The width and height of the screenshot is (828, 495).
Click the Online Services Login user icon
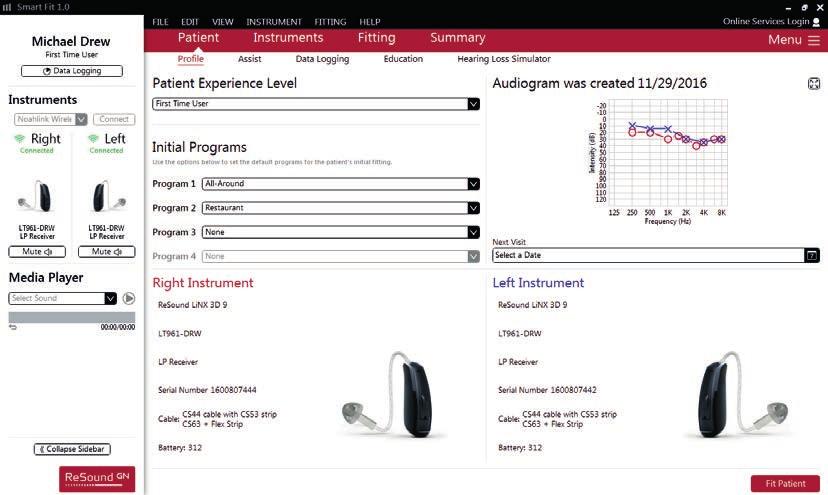point(816,22)
